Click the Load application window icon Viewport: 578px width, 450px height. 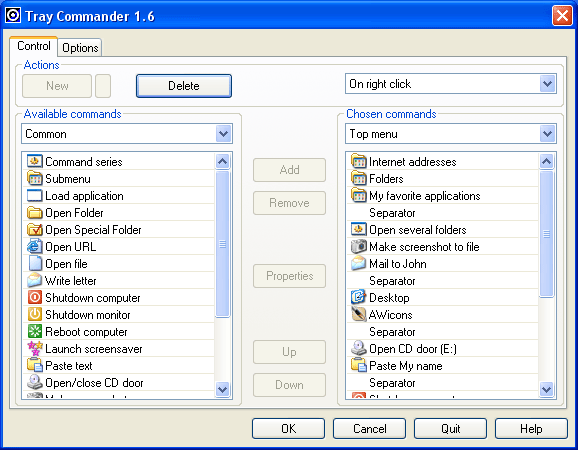(x=35, y=195)
